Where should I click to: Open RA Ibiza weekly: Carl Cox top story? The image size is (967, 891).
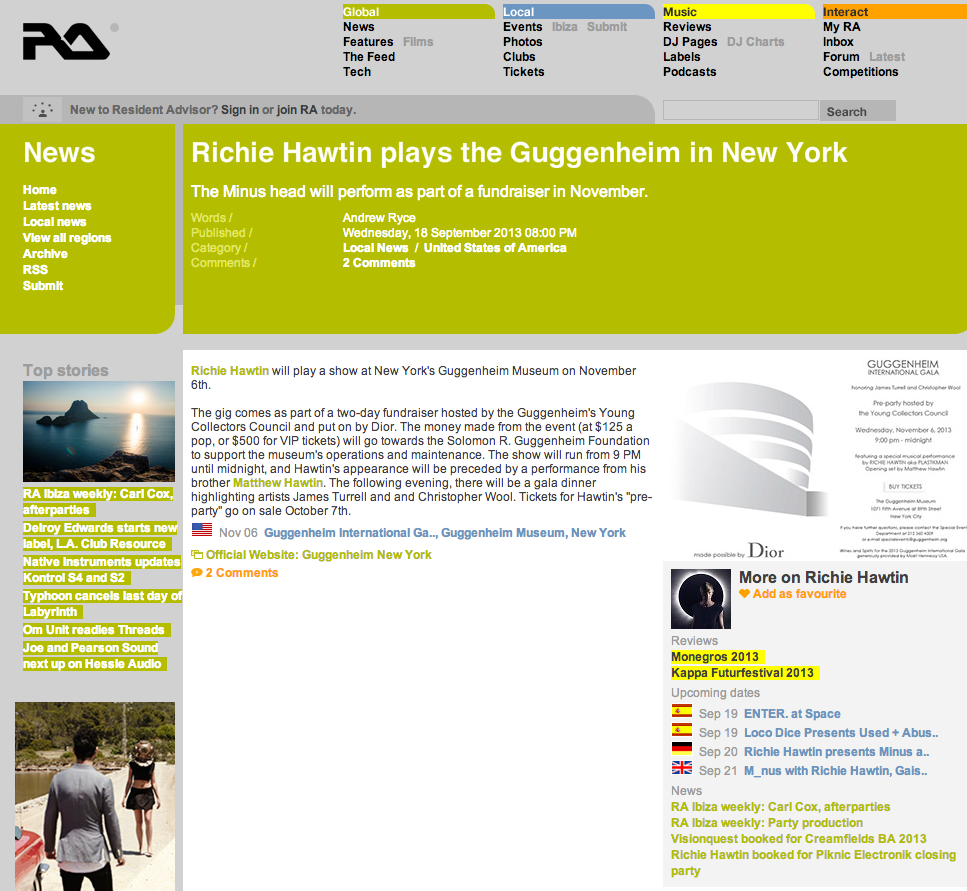pyautogui.click(x=98, y=502)
